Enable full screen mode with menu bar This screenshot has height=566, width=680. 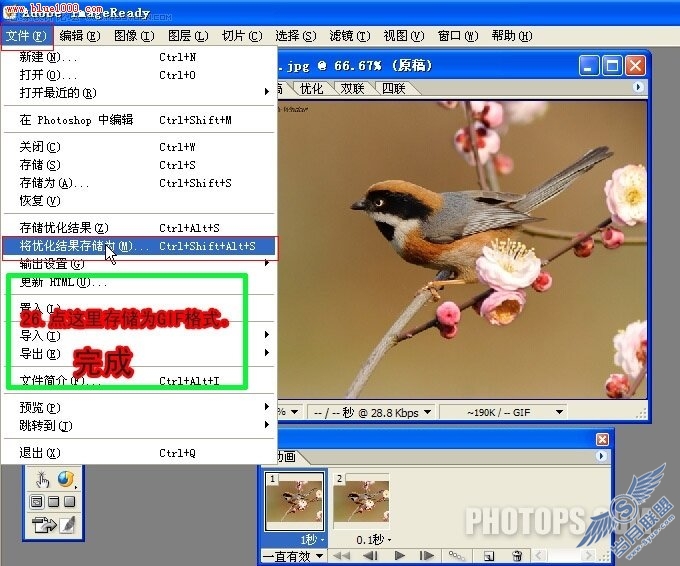click(x=54, y=502)
